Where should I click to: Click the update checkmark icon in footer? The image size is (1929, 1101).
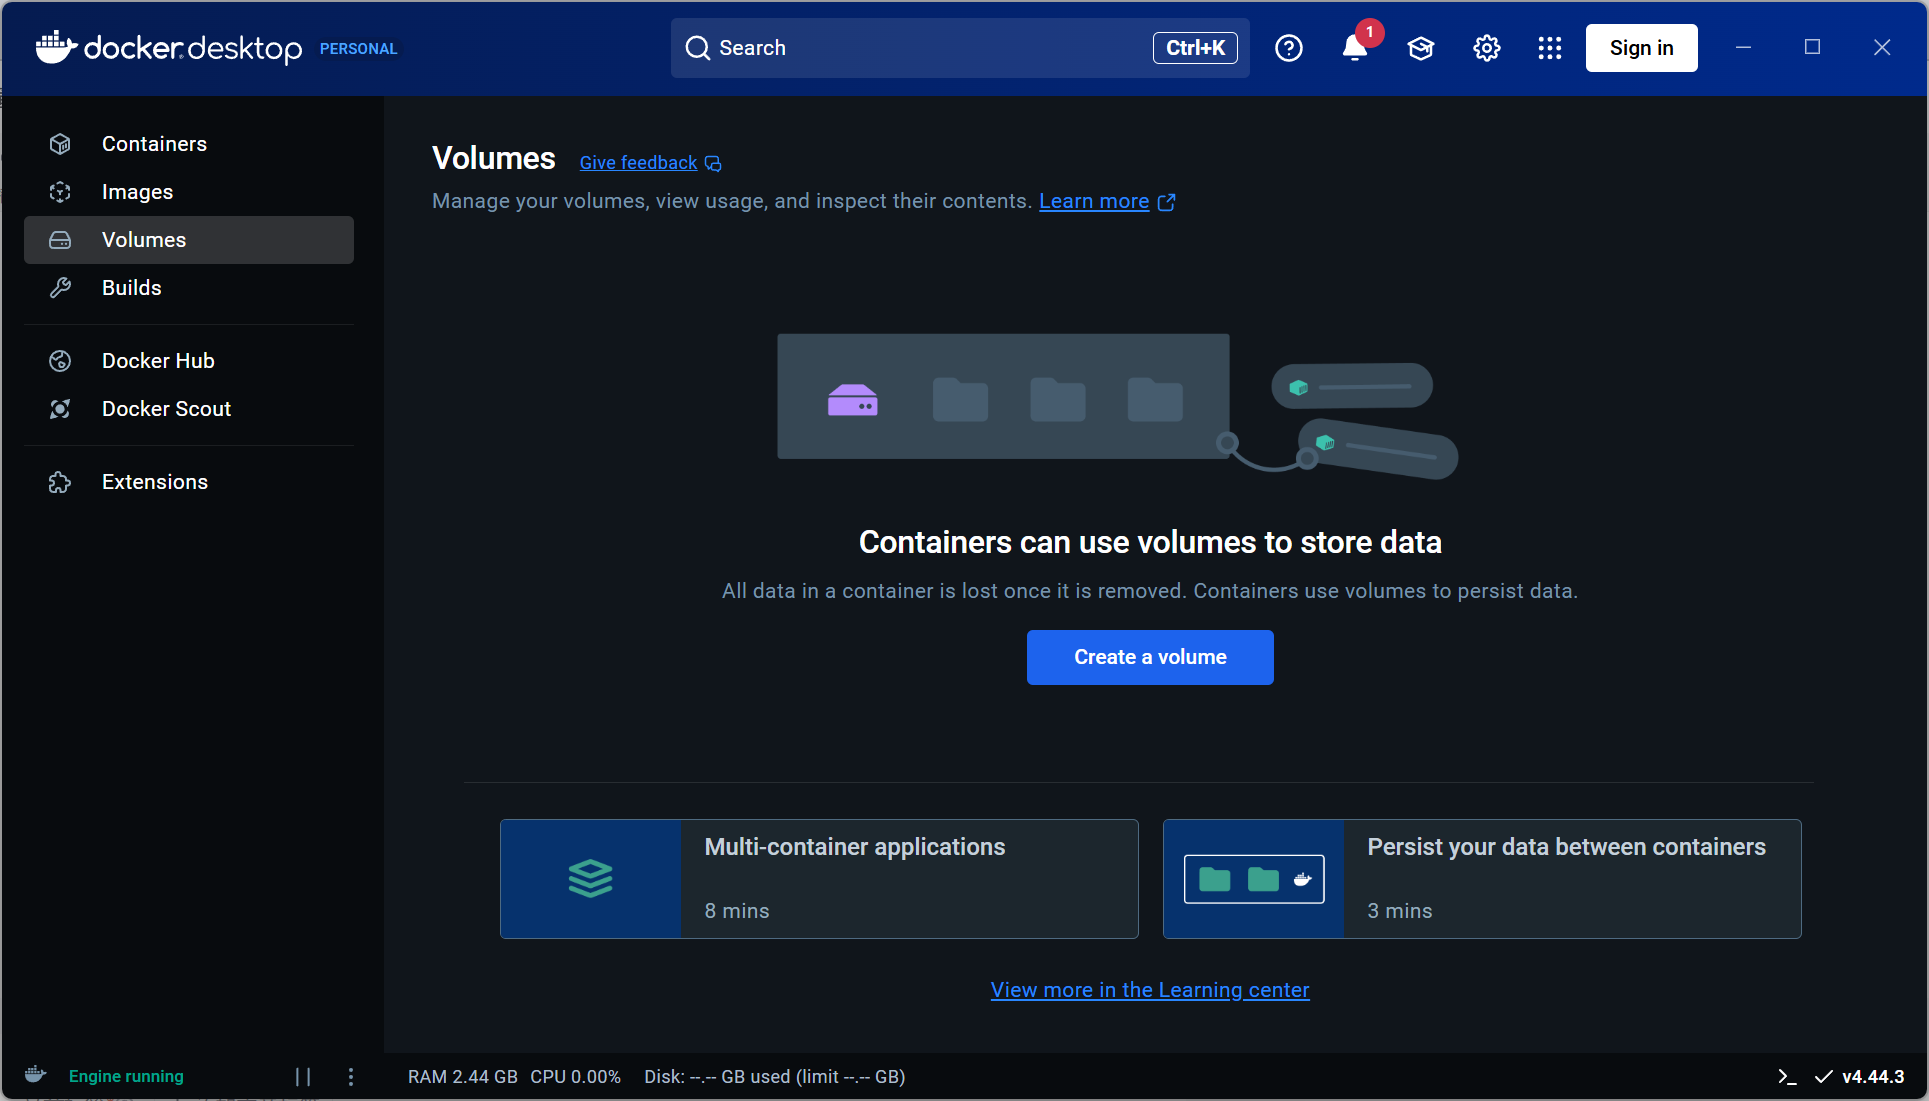[x=1824, y=1077]
